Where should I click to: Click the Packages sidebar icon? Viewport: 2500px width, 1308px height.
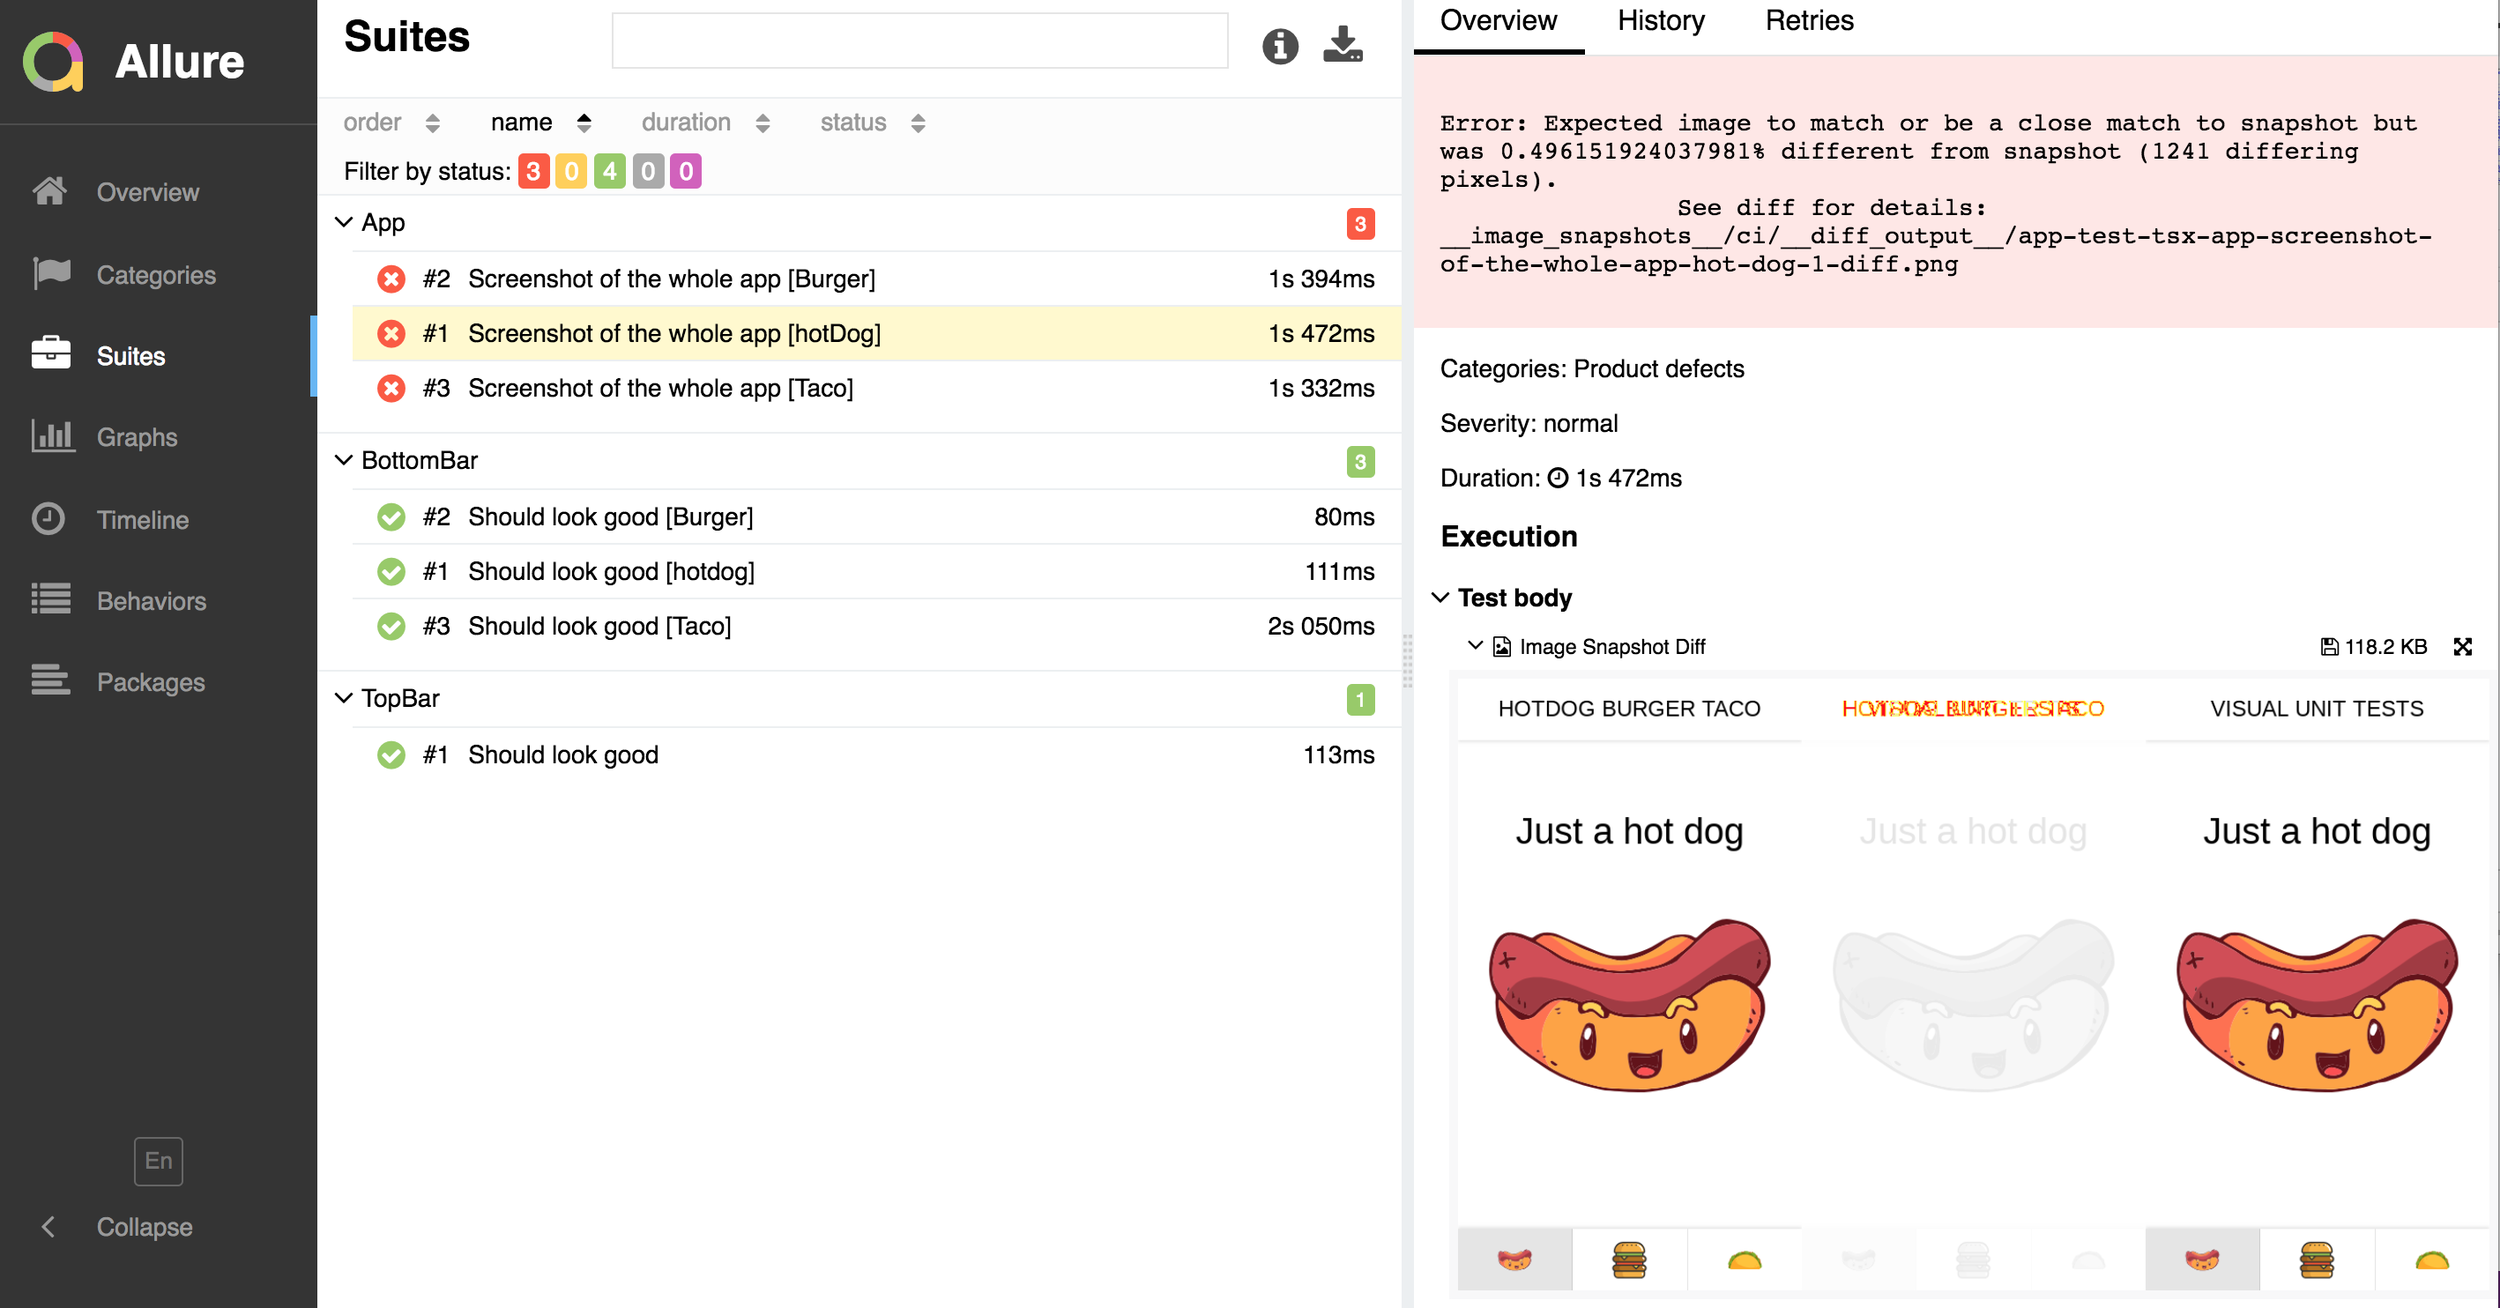tap(51, 680)
